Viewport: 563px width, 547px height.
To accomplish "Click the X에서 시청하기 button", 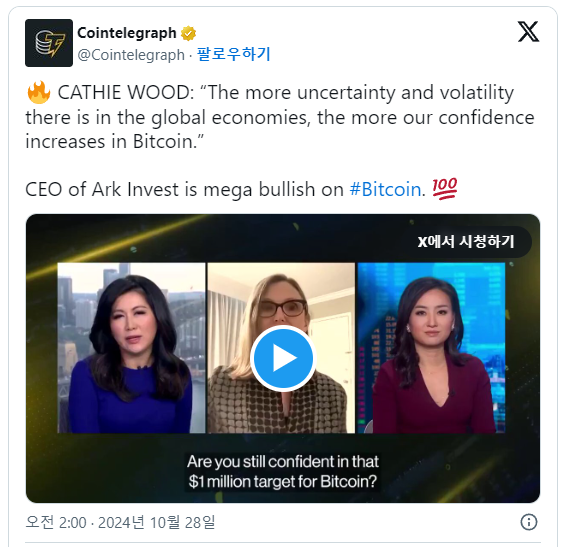I will point(466,242).
